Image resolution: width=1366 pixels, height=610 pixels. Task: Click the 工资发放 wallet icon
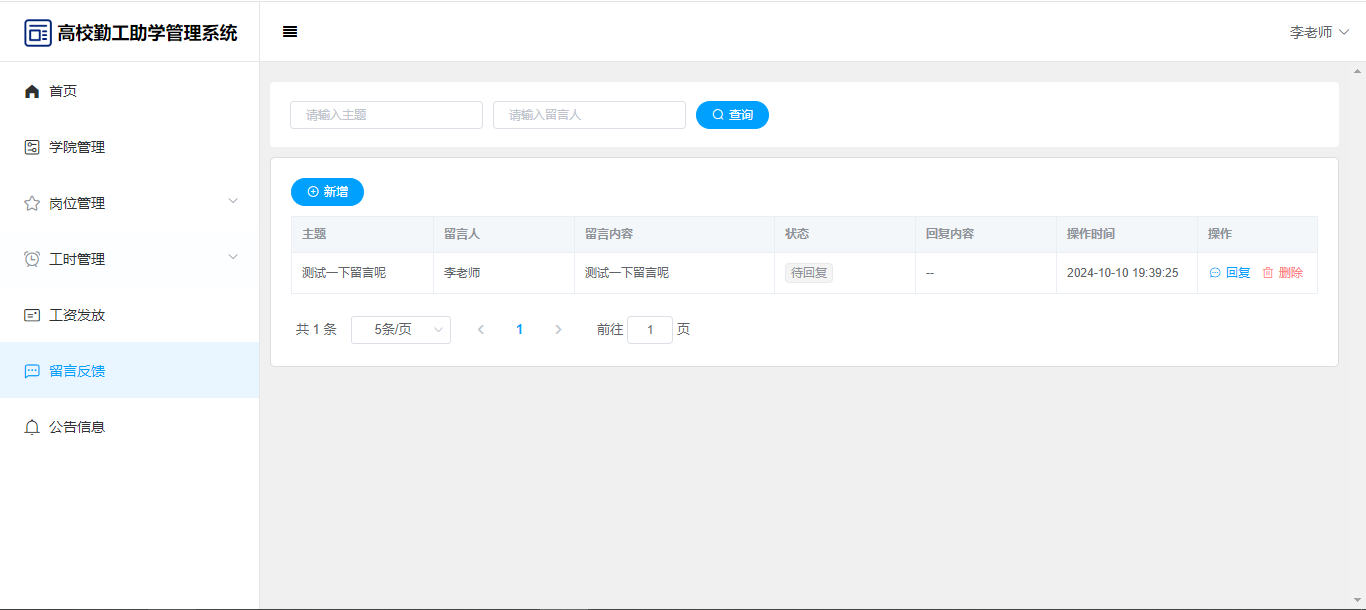pos(32,315)
